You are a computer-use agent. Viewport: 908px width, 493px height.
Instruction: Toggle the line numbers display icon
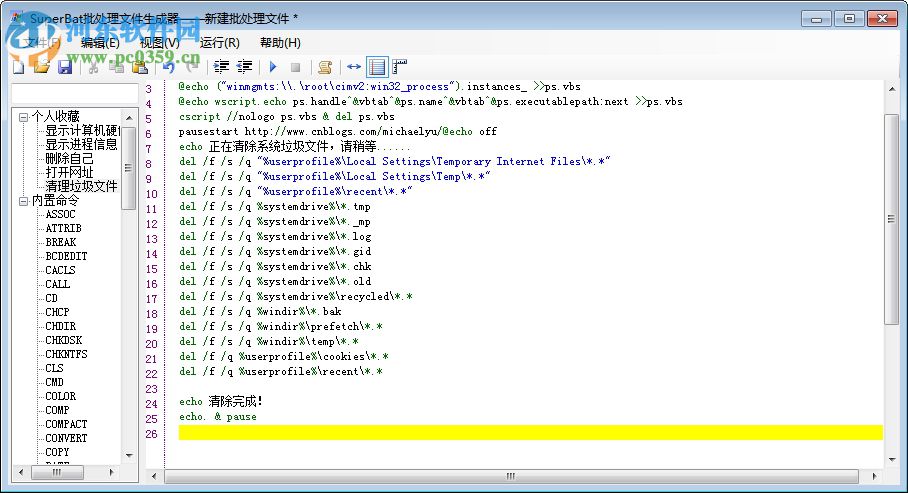click(377, 67)
